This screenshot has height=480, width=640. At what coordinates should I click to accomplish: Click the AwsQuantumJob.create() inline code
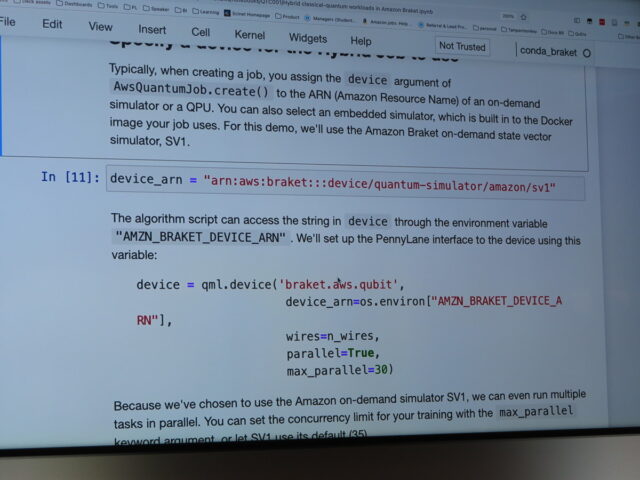click(x=191, y=89)
